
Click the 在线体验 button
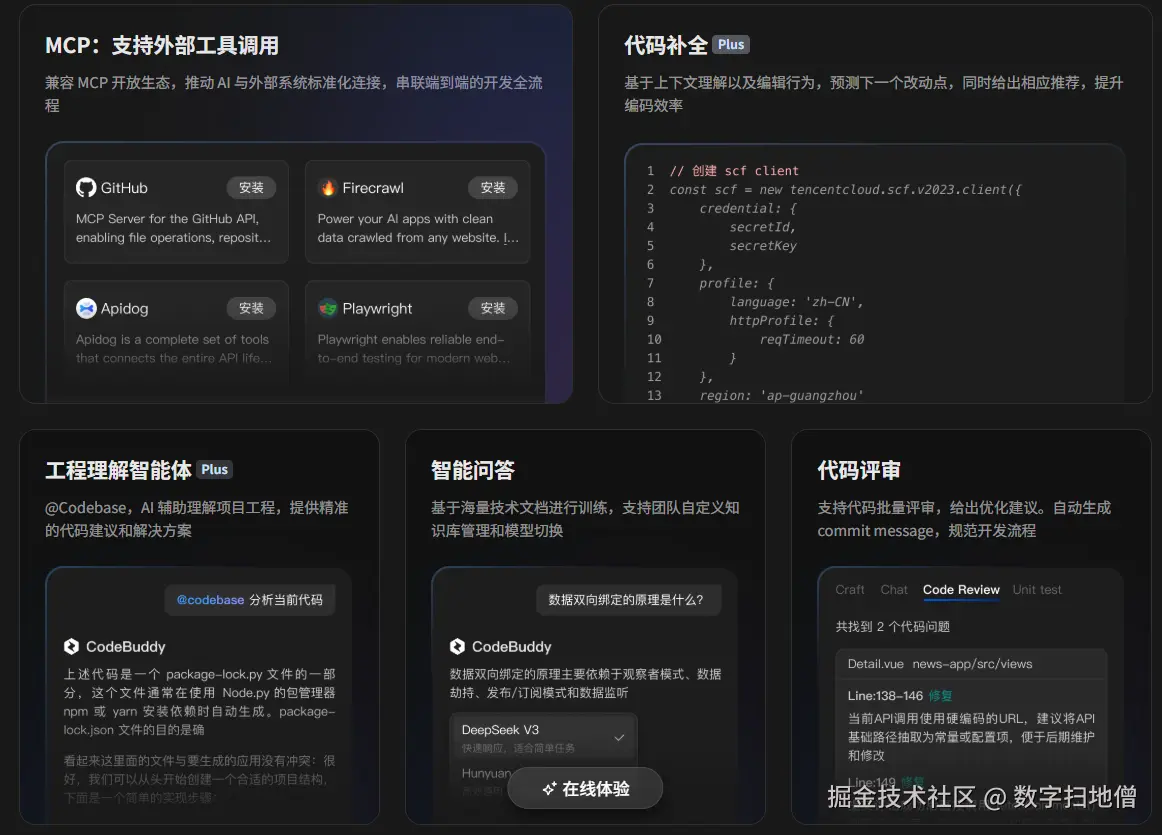(585, 788)
